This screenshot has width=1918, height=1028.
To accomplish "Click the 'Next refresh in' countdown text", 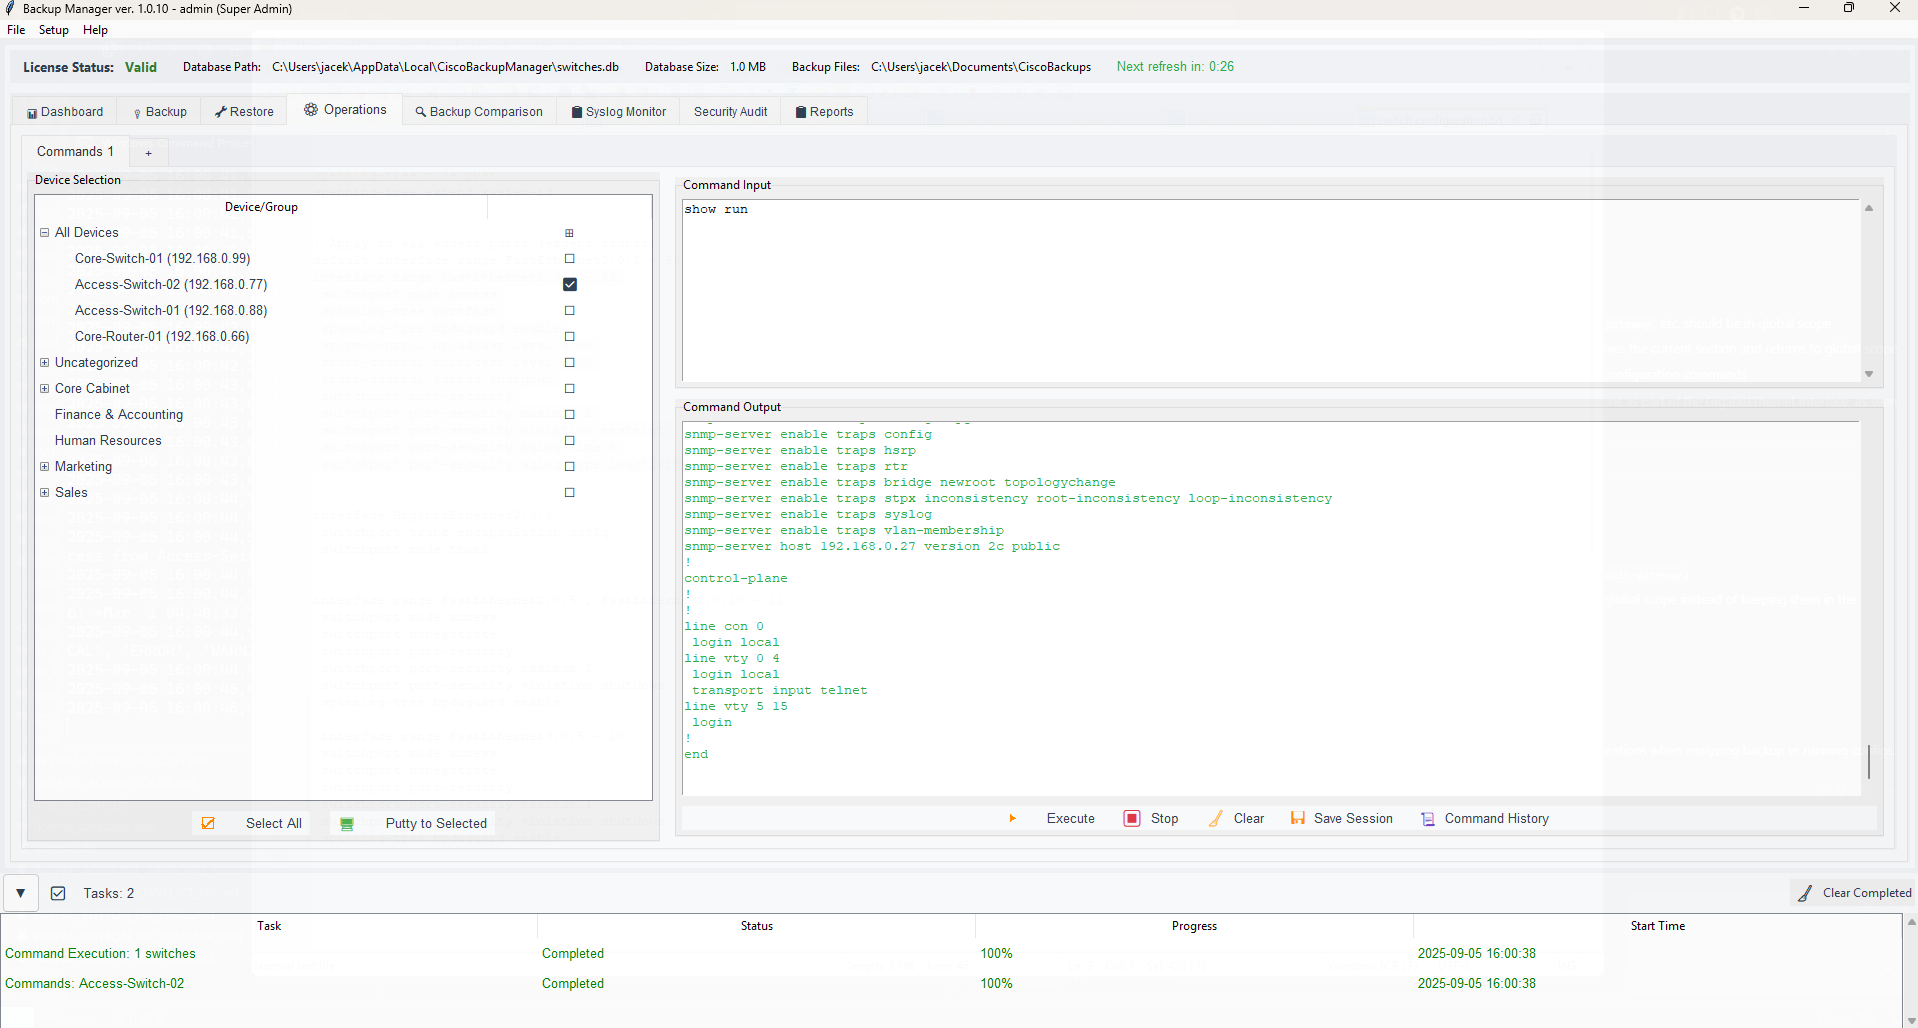I will 1175,67.
